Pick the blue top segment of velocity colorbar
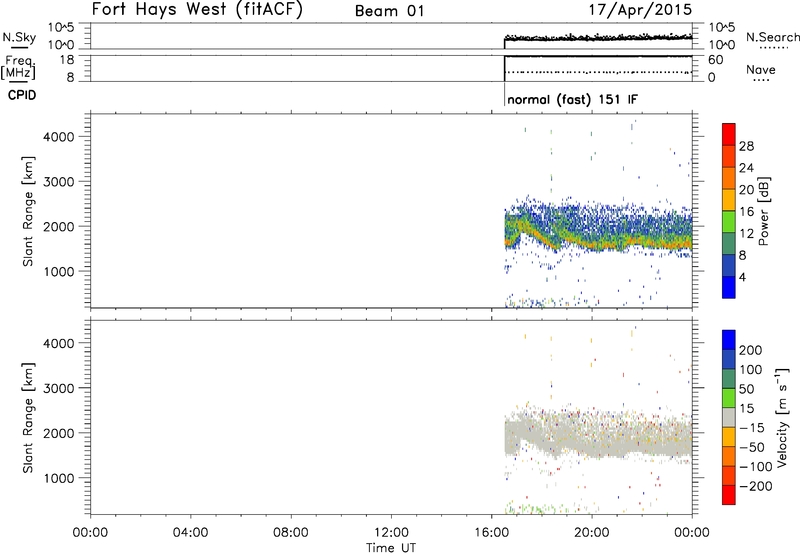The image size is (800, 554). pos(729,340)
